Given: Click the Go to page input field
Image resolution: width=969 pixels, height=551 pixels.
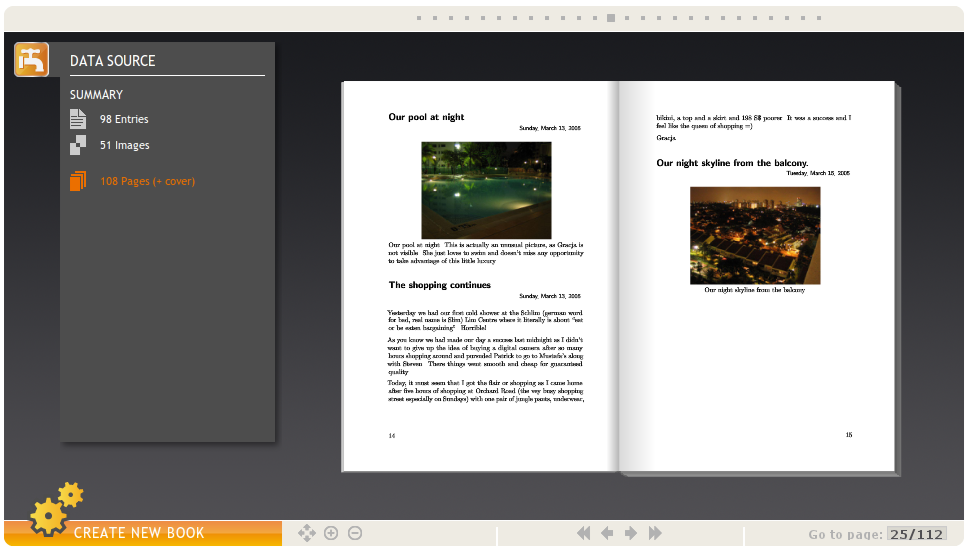Looking at the screenshot, I should [915, 534].
